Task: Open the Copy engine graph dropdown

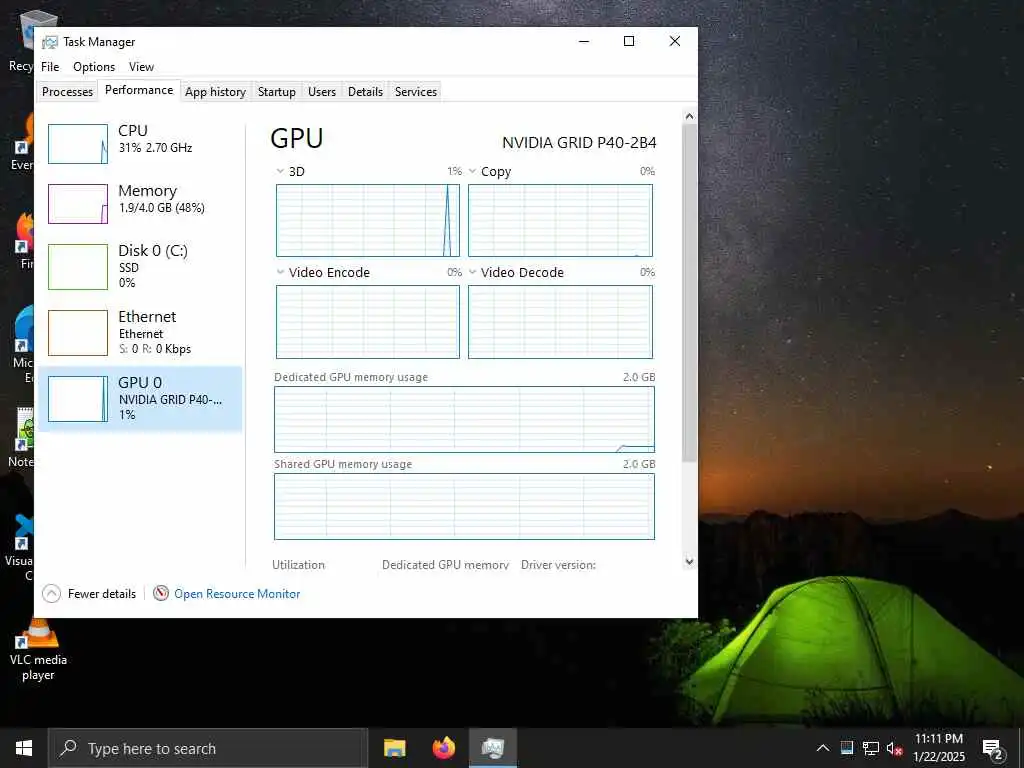Action: pos(472,171)
